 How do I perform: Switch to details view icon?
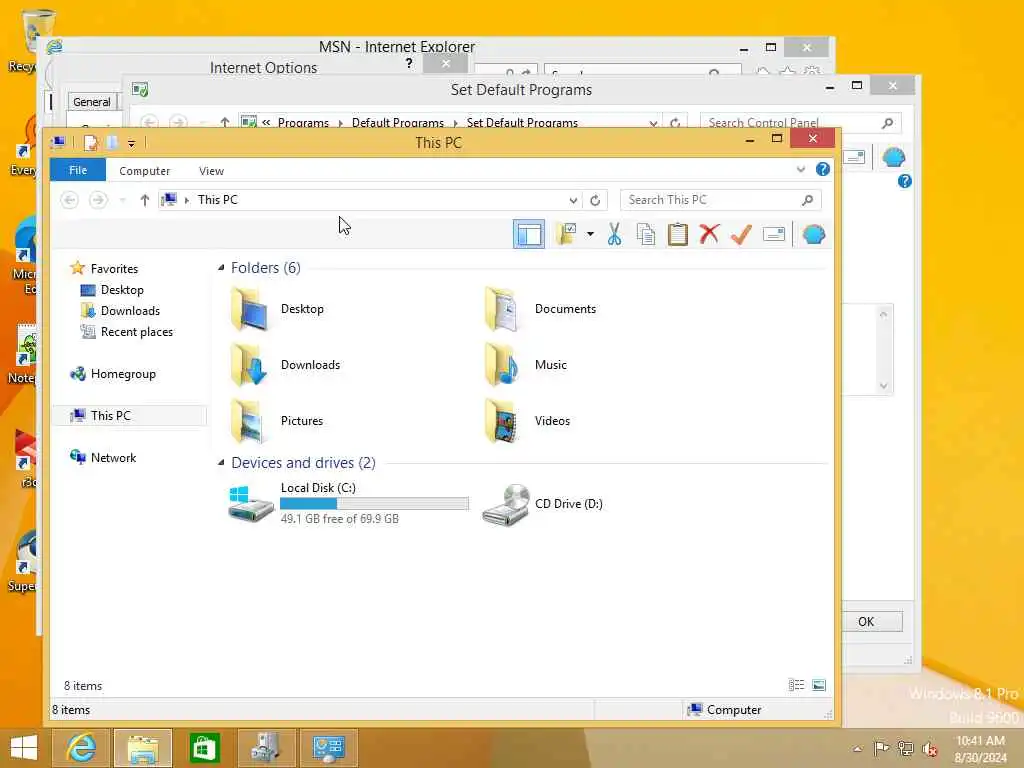(x=796, y=685)
